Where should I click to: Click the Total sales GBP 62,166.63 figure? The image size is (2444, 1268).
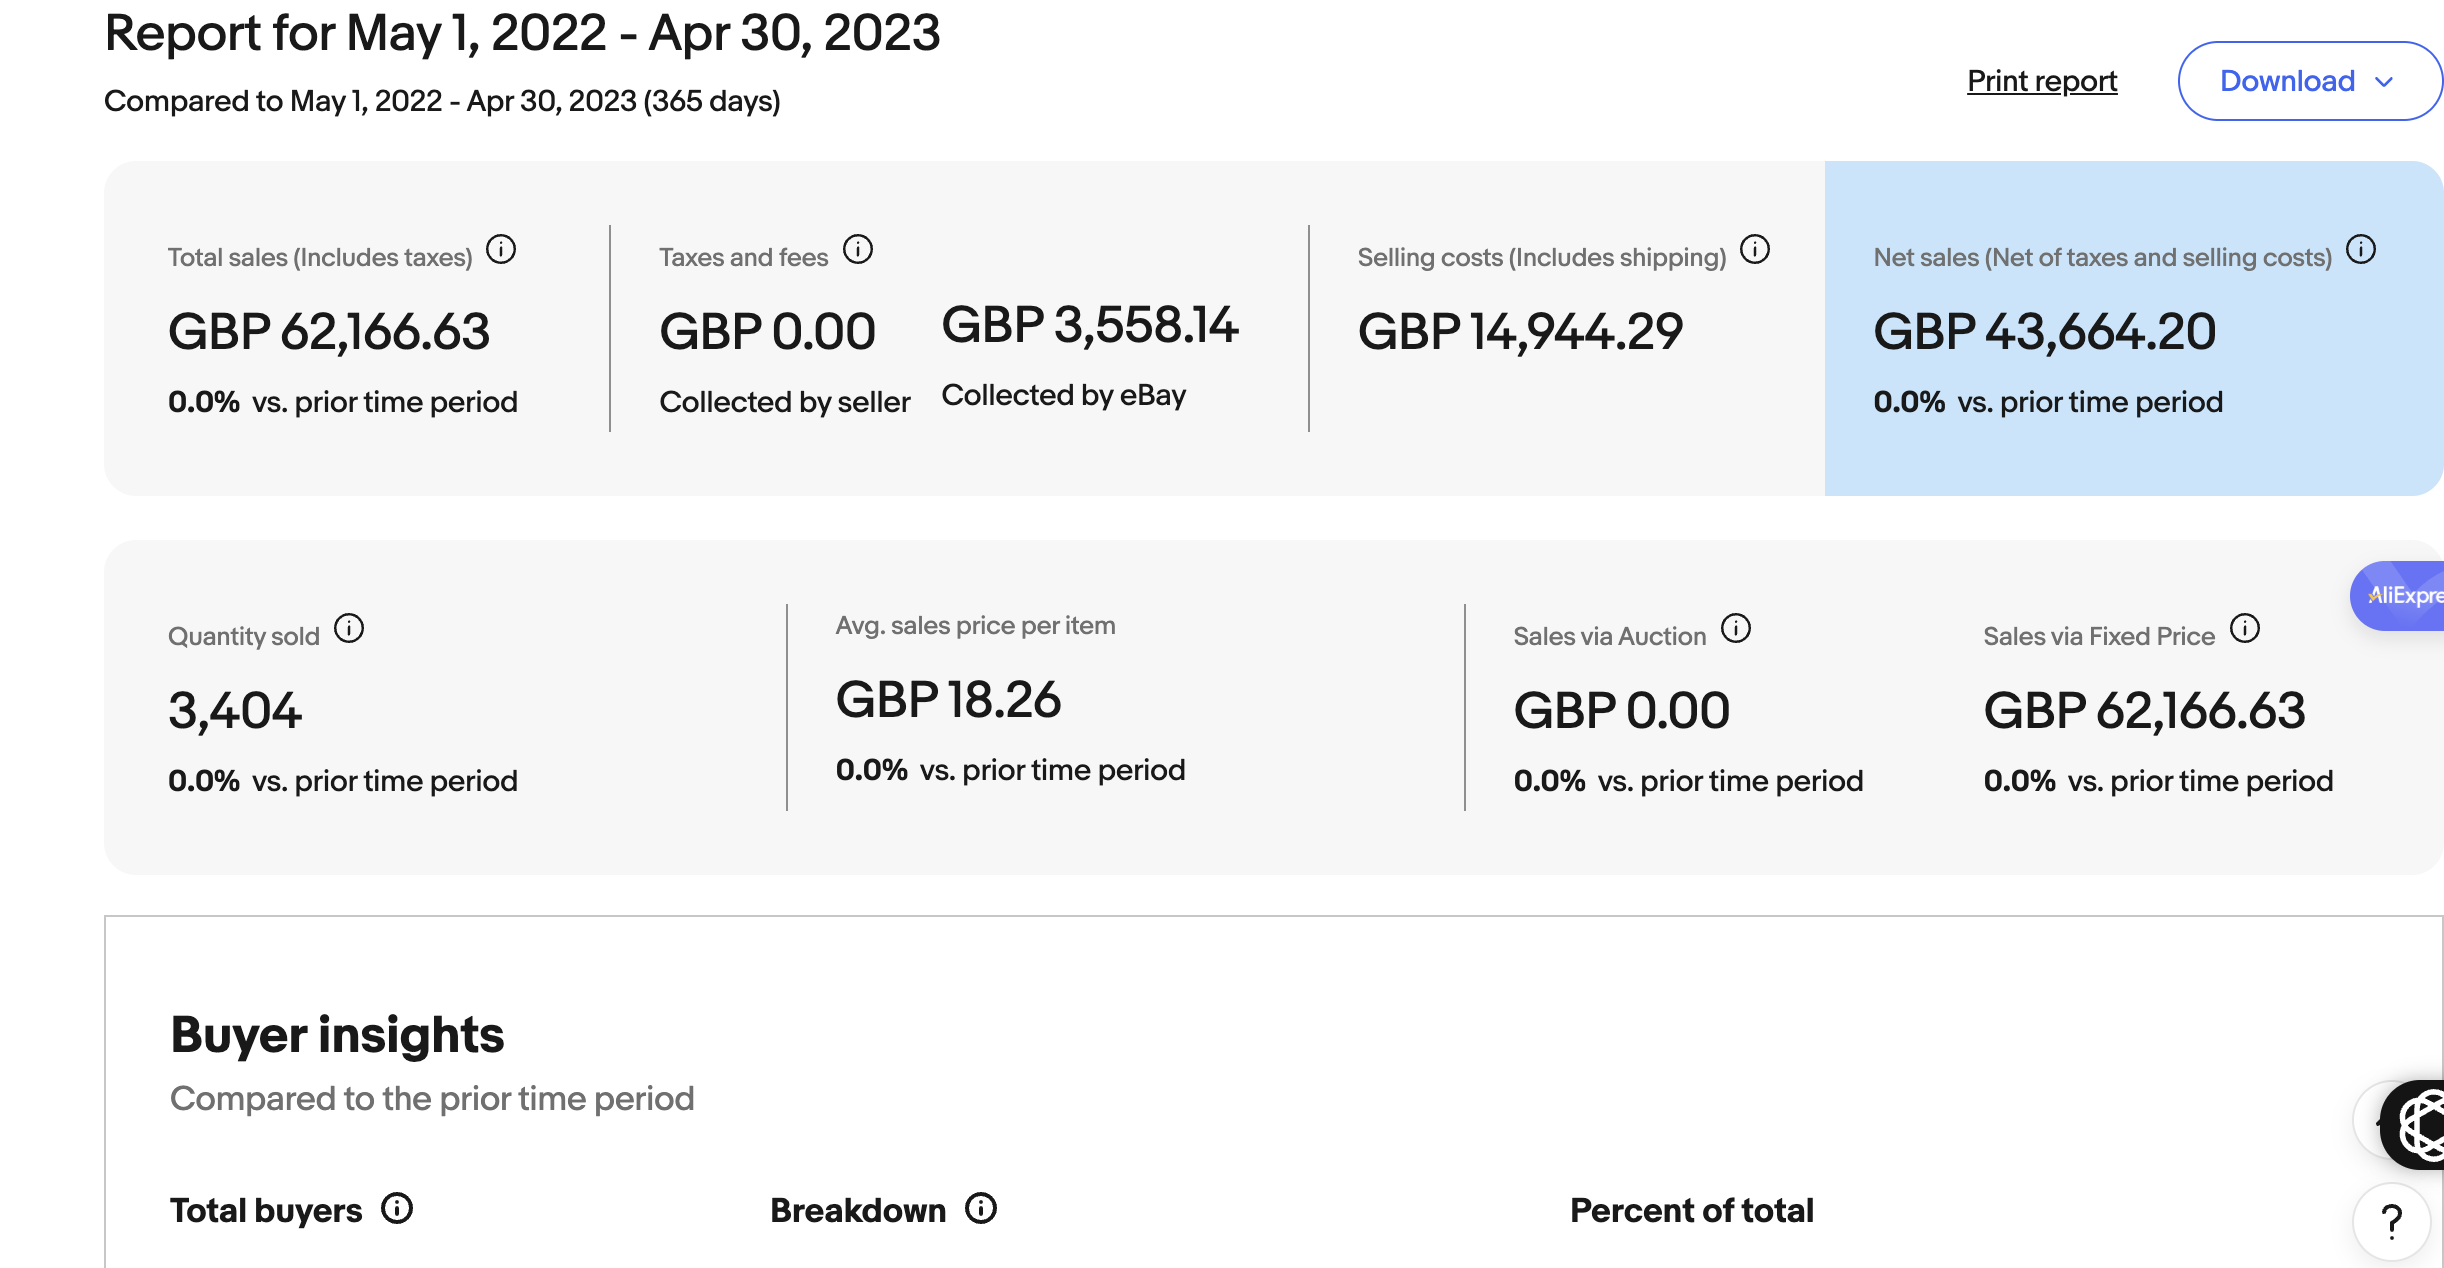point(329,331)
